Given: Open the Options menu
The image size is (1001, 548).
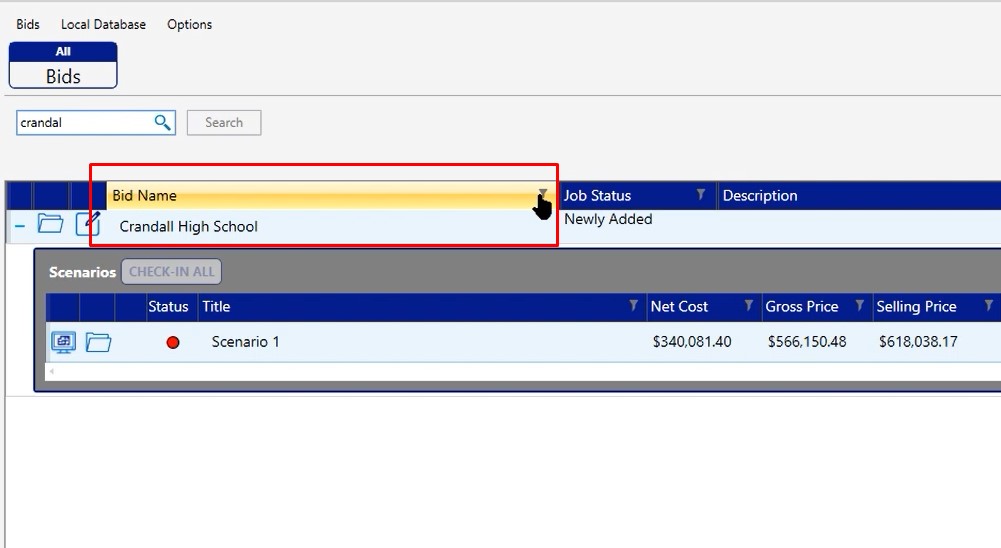Looking at the screenshot, I should 189,24.
